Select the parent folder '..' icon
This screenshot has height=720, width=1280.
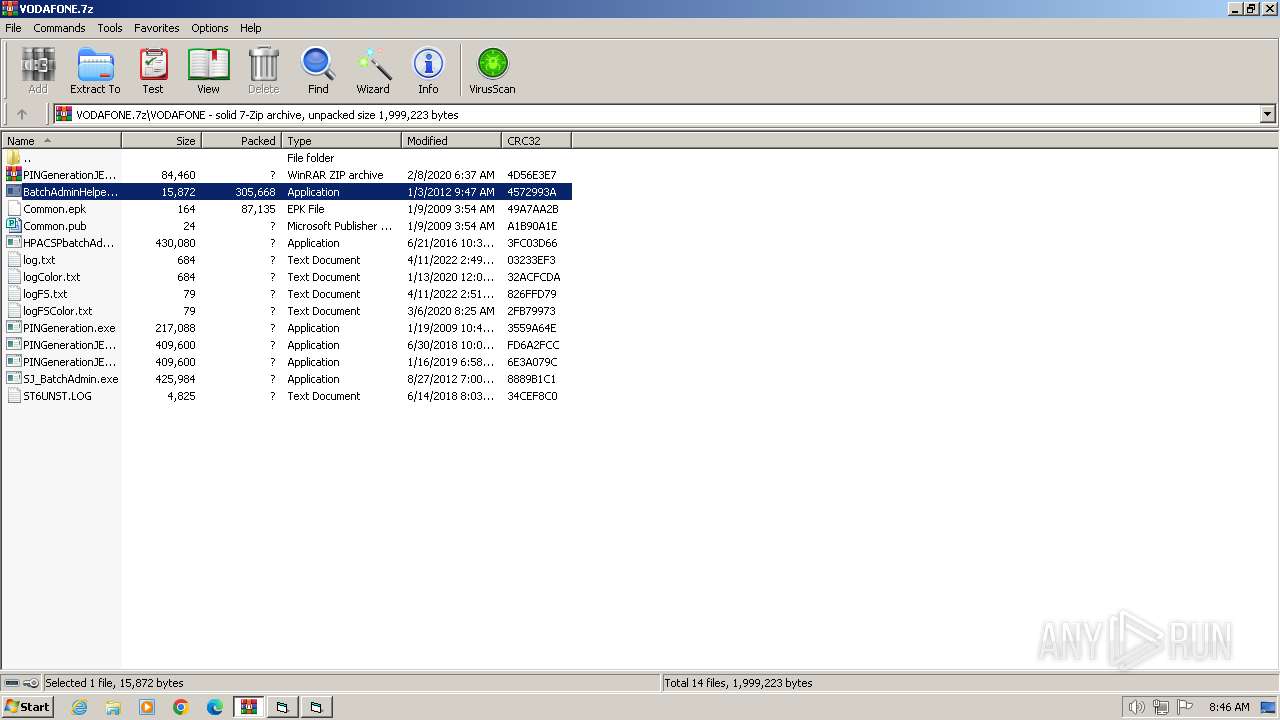[x=13, y=158]
